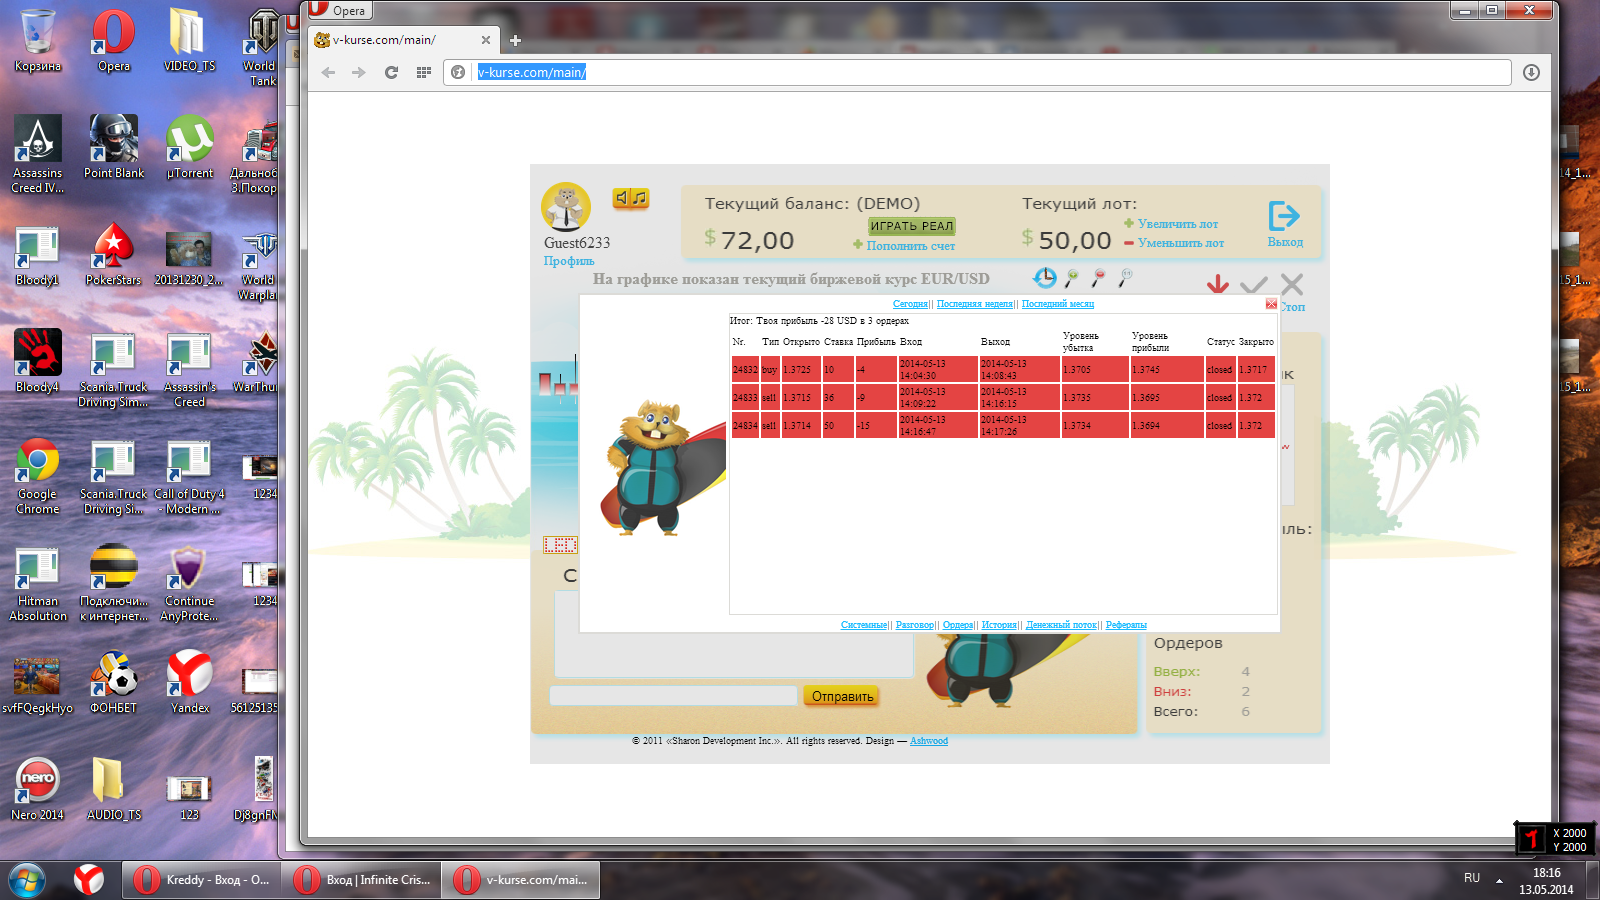Viewport: 1600px width, 900px height.
Task: Open the Системные tab at popup bottom
Action: pos(864,625)
